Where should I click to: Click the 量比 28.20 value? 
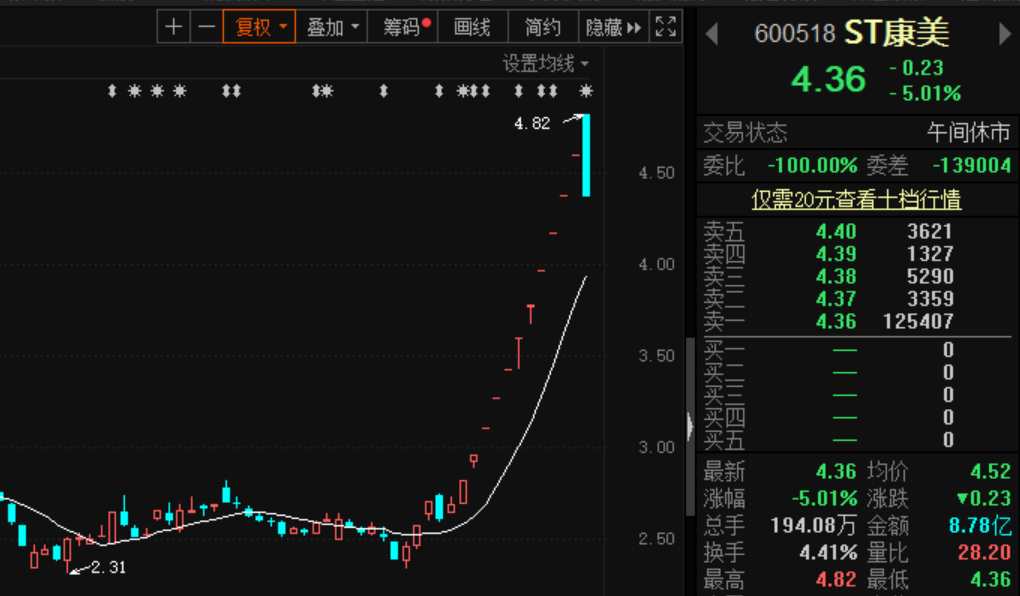click(x=984, y=552)
